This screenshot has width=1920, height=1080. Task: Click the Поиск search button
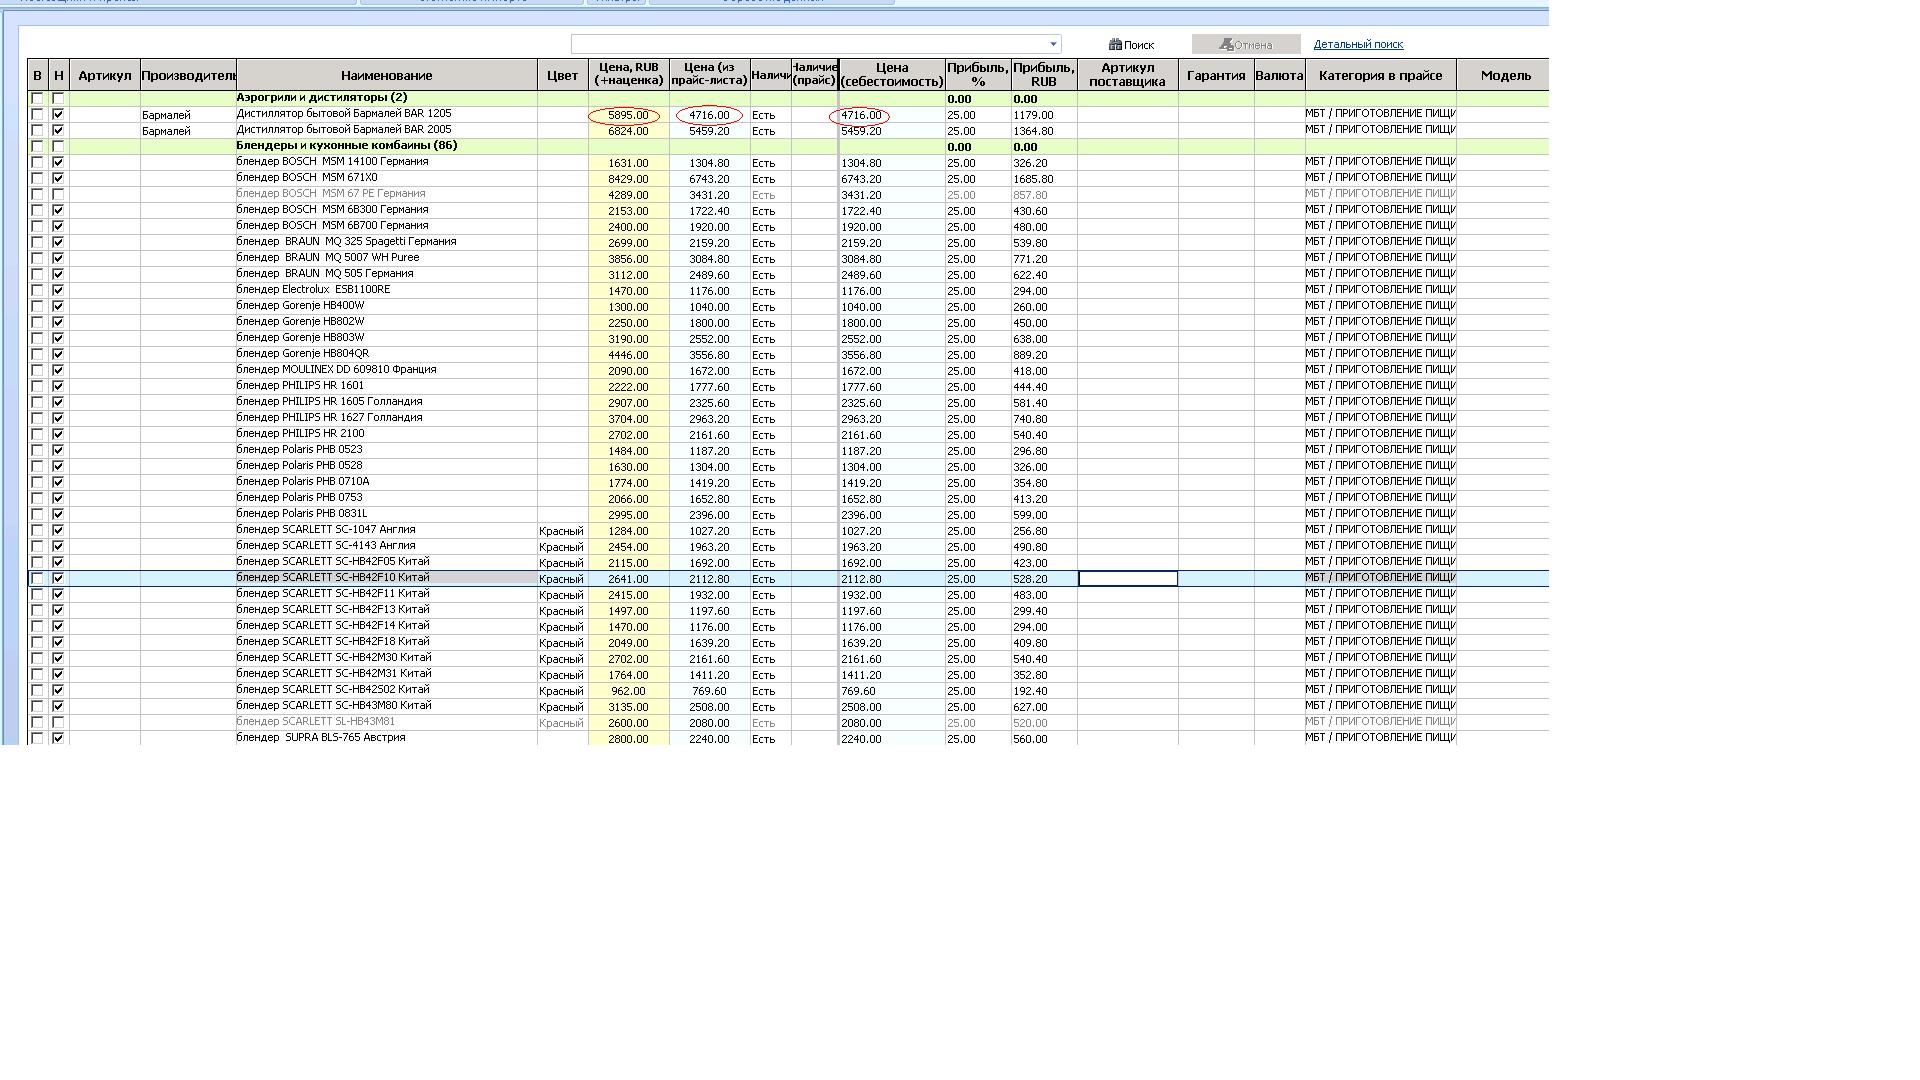pyautogui.click(x=1131, y=44)
